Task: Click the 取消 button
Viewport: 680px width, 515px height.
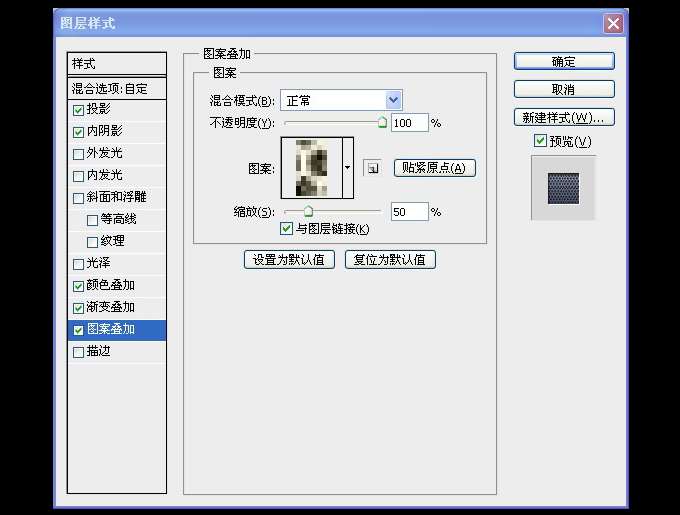Action: point(564,89)
